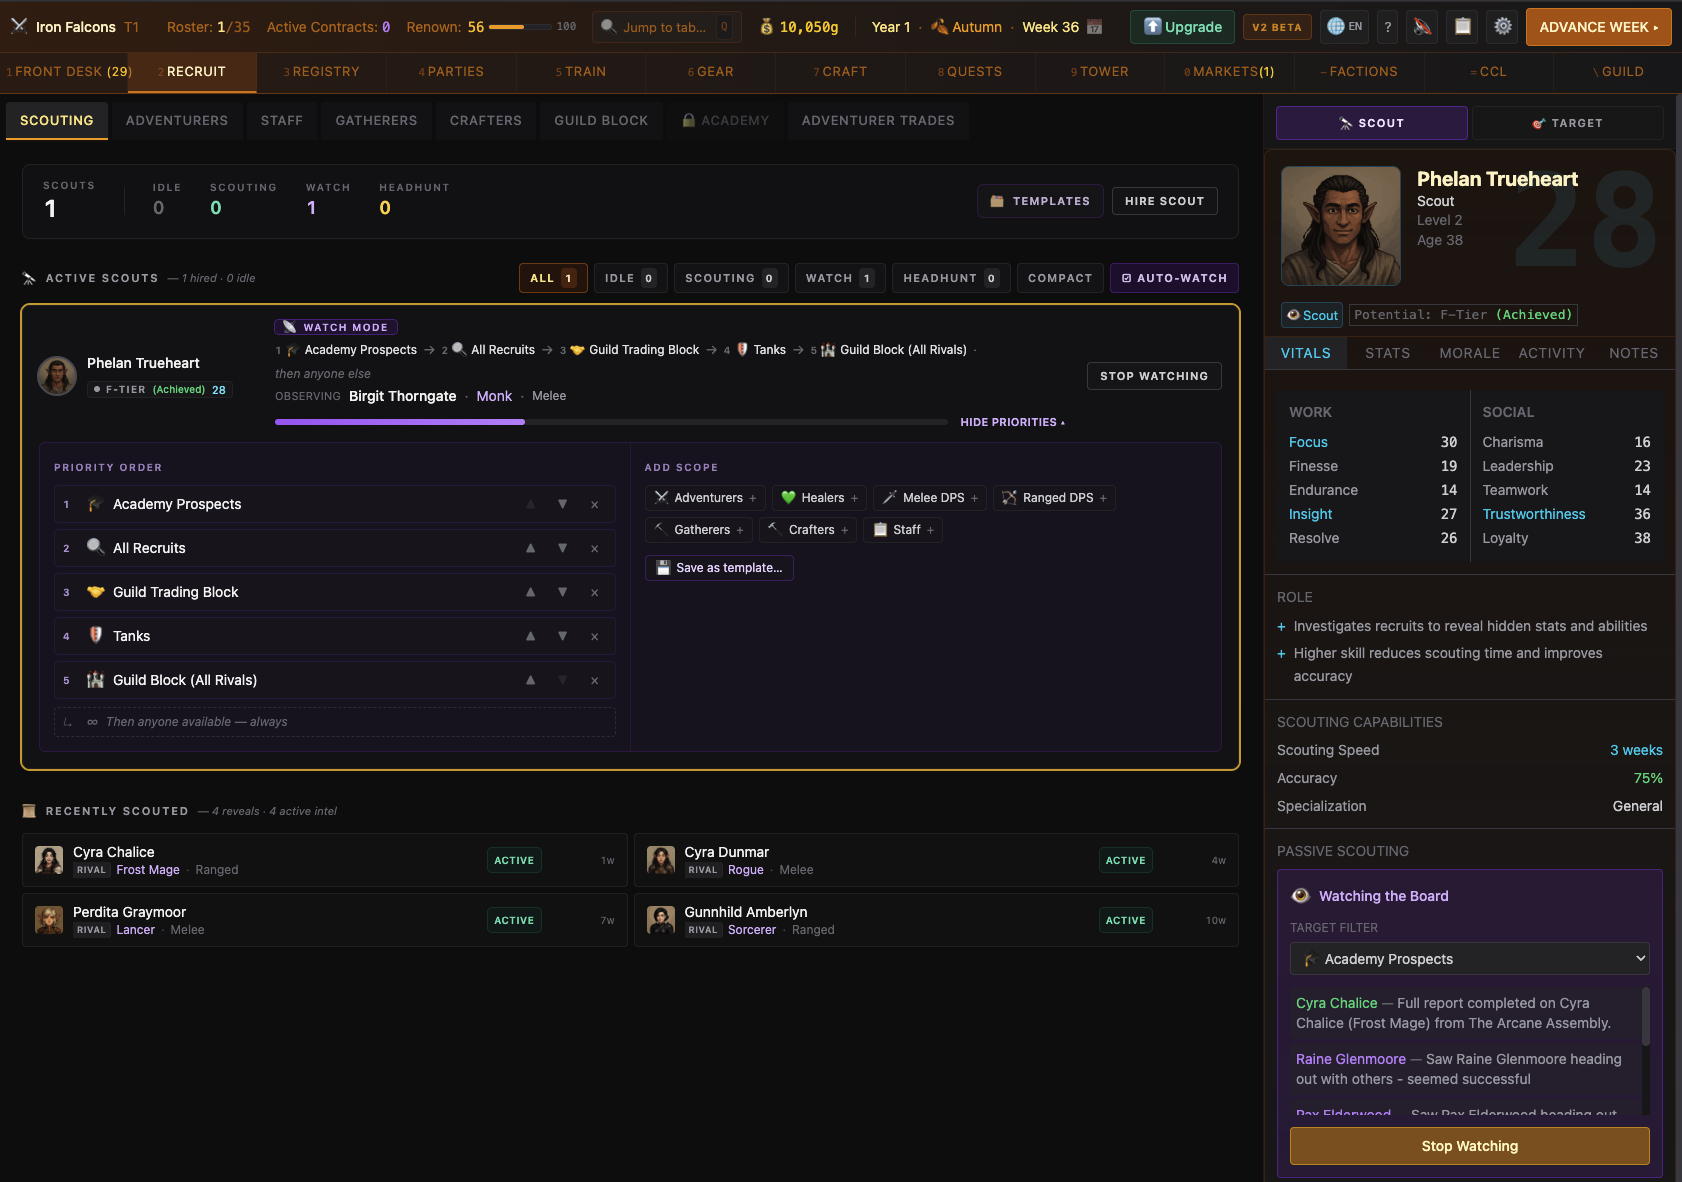The image size is (1682, 1182).
Task: Switch to the MORALE tab
Action: coord(1469,353)
